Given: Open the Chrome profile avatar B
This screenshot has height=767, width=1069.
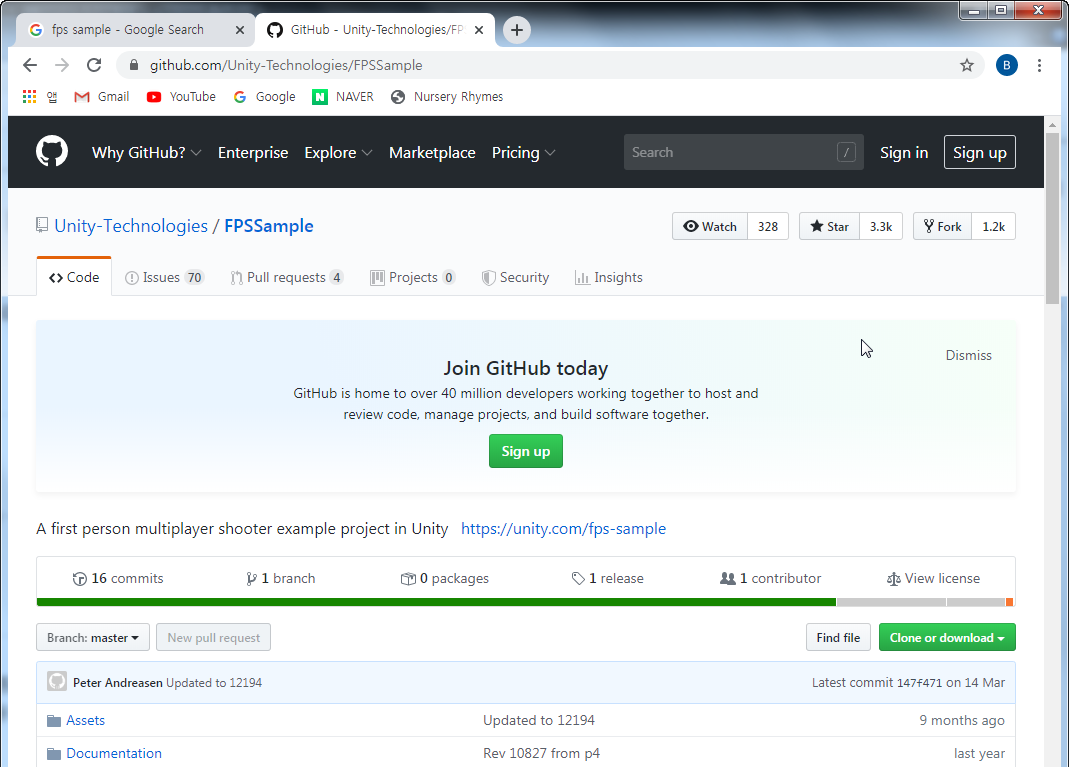Looking at the screenshot, I should pos(1006,65).
